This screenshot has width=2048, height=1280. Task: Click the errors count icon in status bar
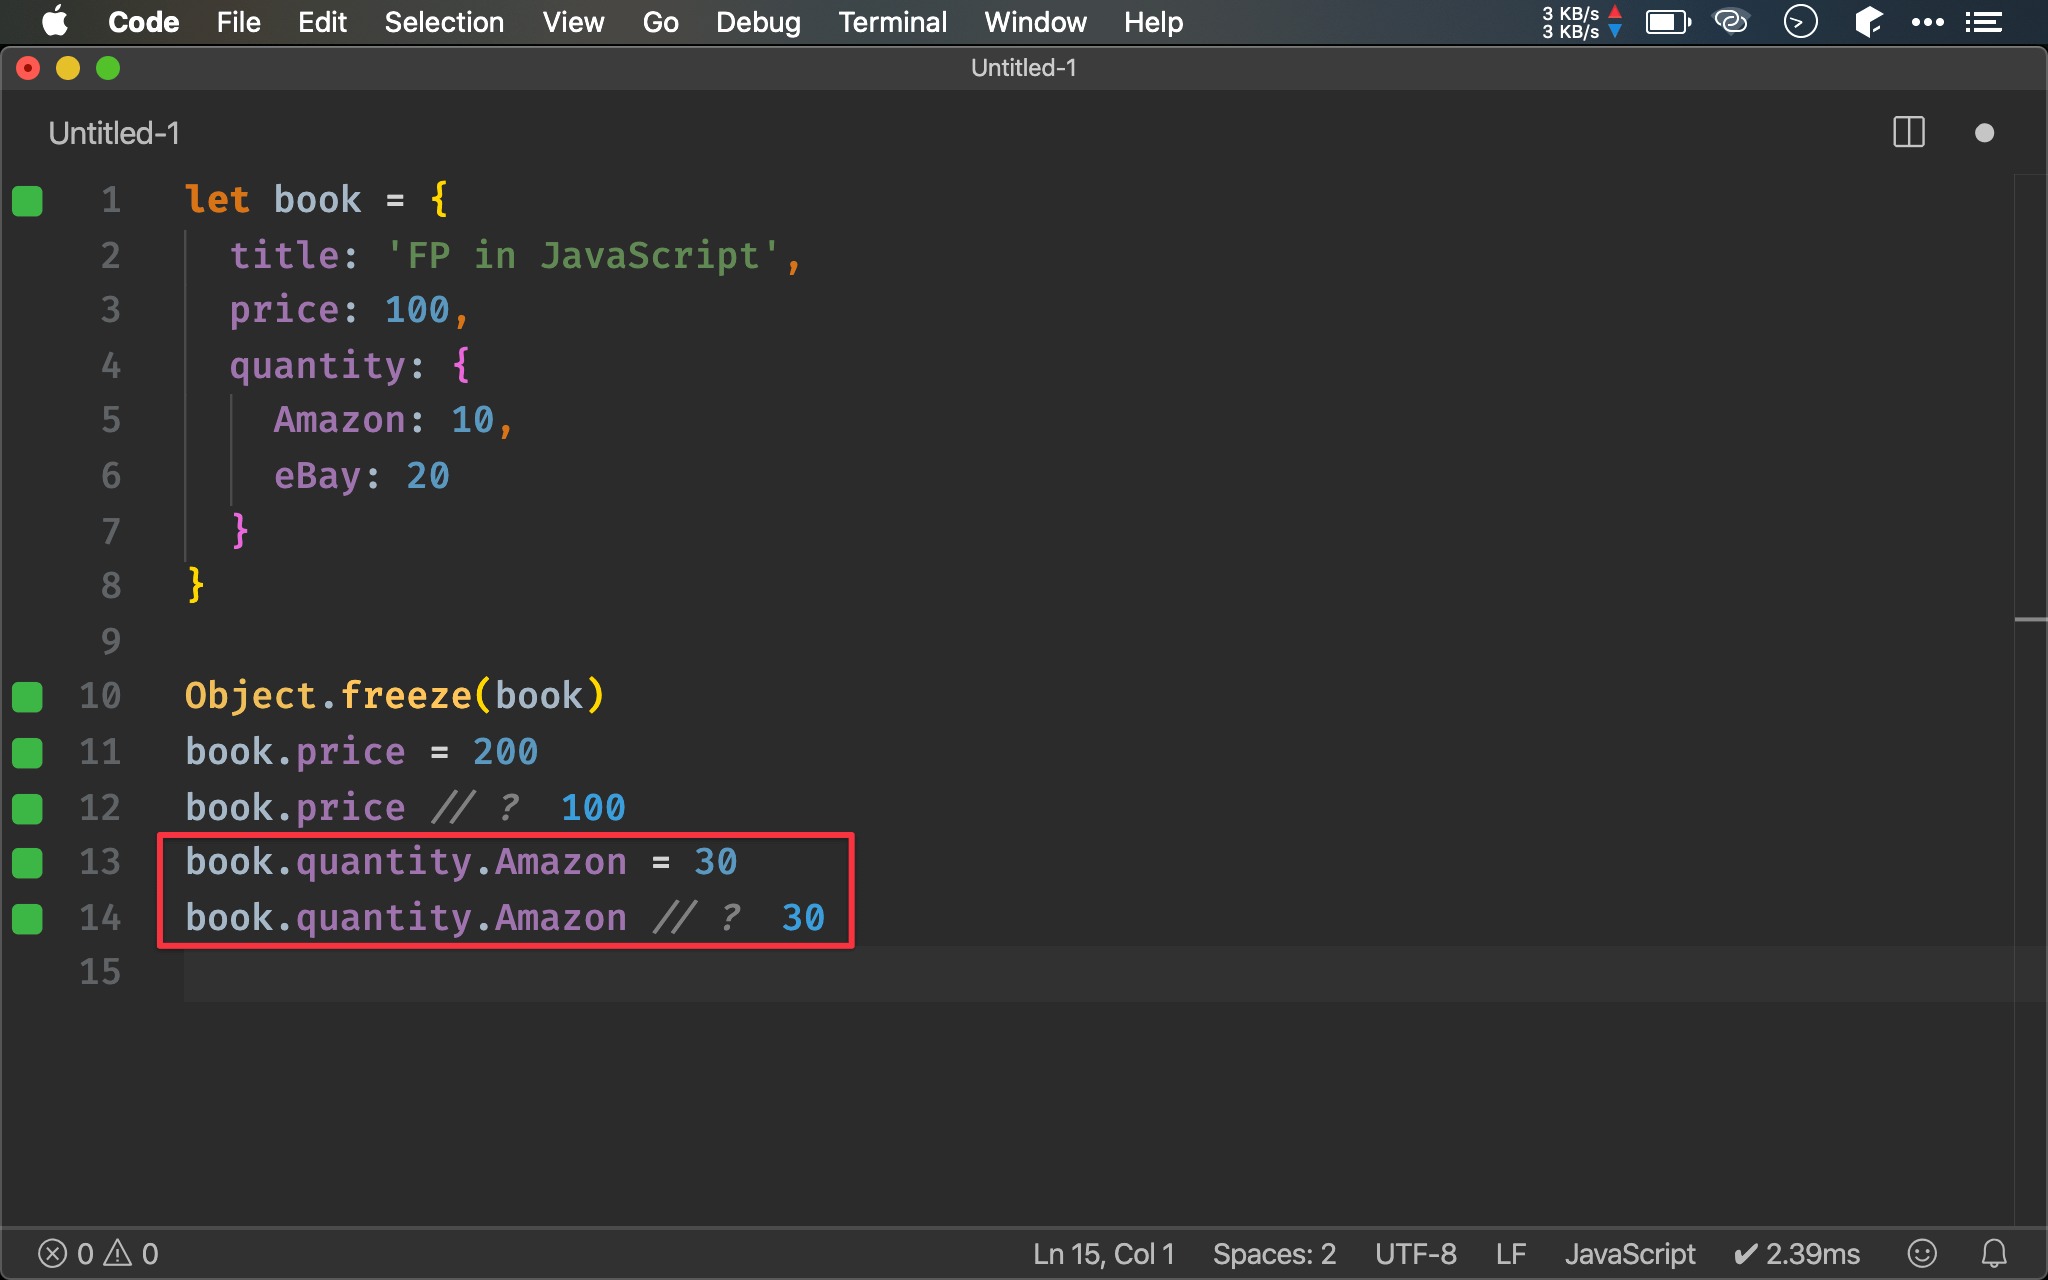tap(53, 1253)
